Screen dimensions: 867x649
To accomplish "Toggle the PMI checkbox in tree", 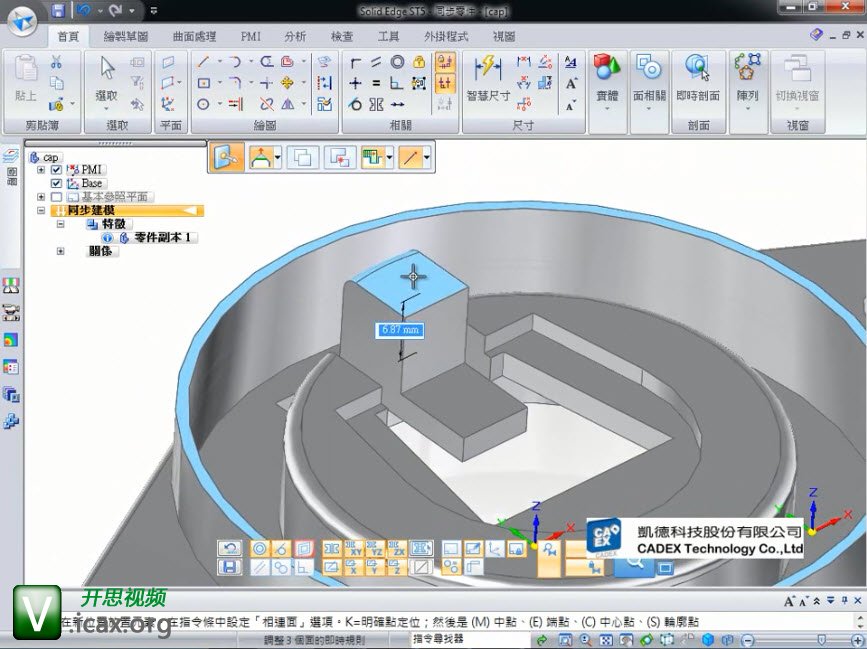I will 56,170.
